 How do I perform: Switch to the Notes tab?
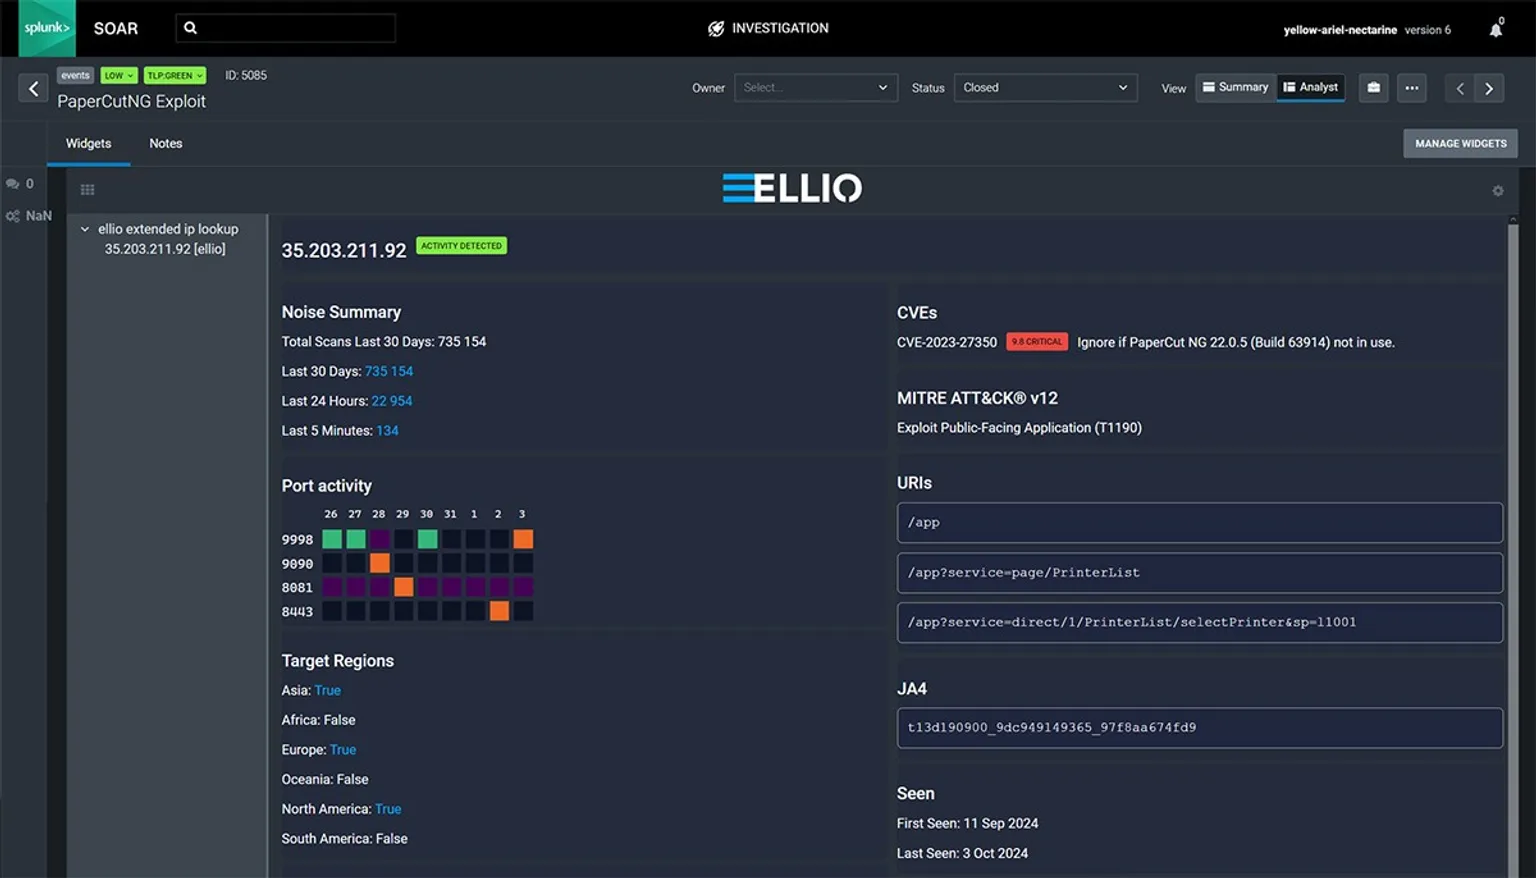[165, 143]
